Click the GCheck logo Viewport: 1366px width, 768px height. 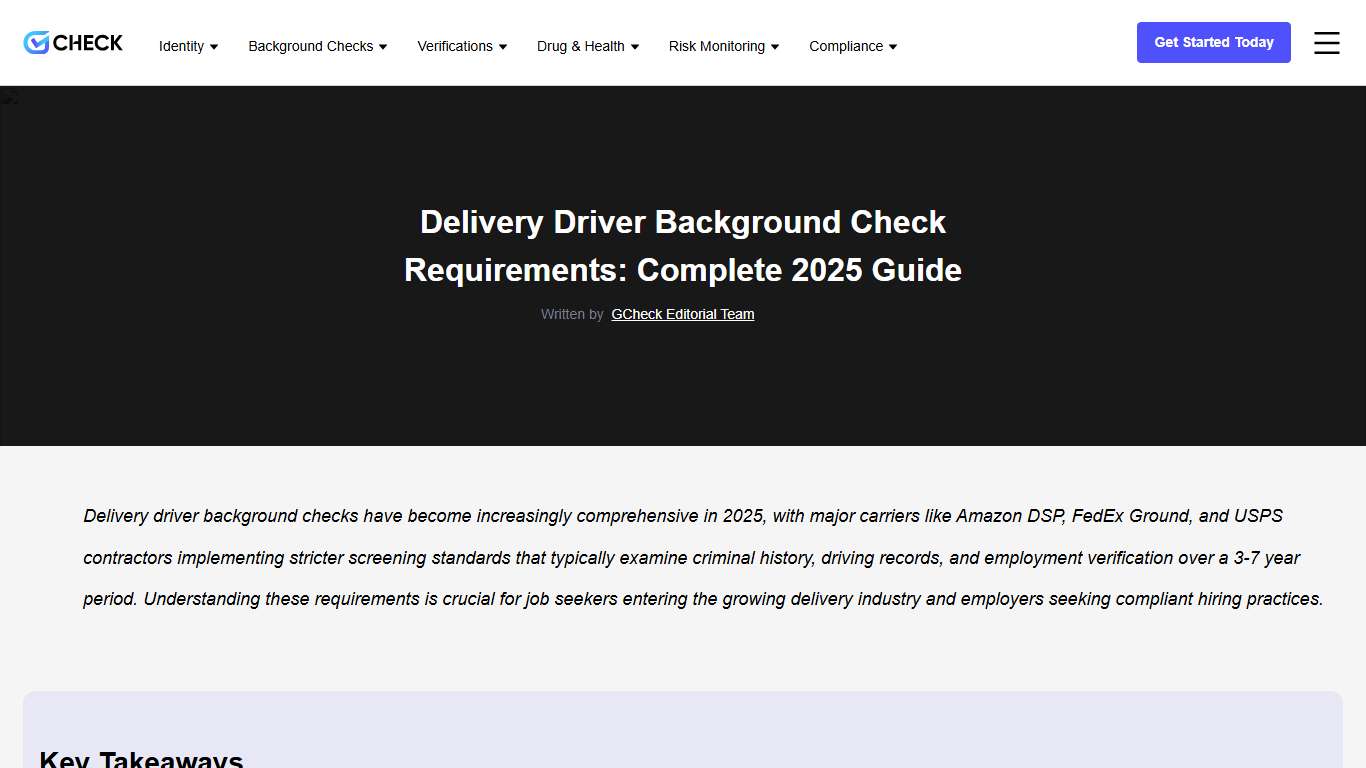tap(72, 42)
